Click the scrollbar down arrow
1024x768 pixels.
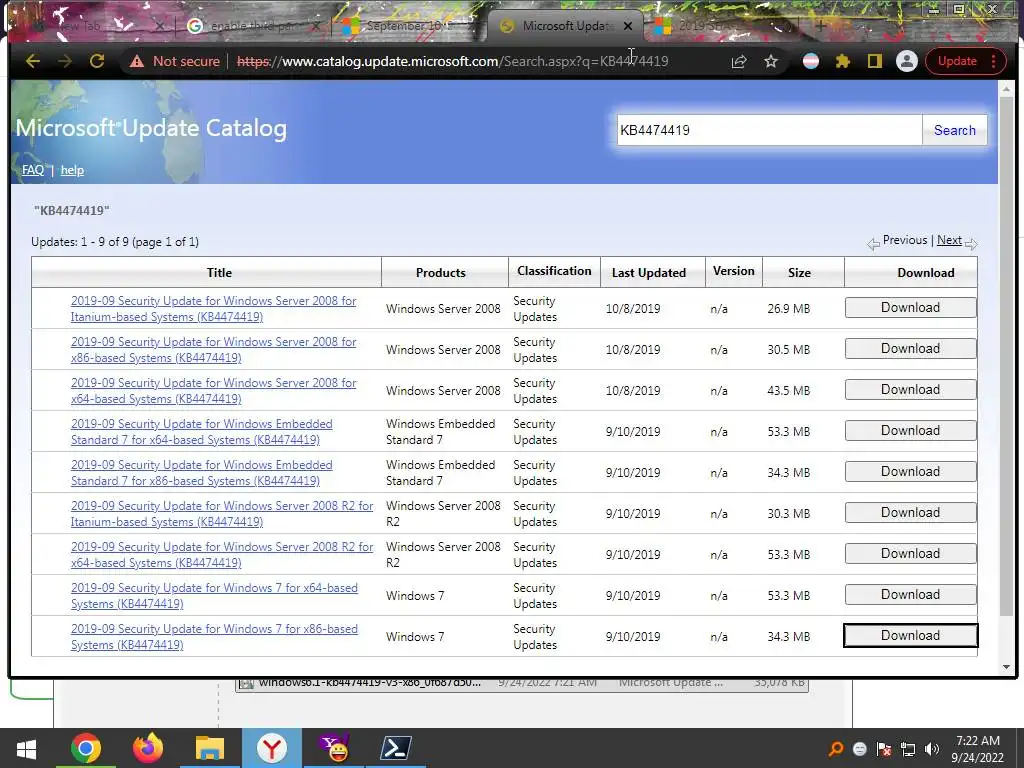pos(1006,667)
